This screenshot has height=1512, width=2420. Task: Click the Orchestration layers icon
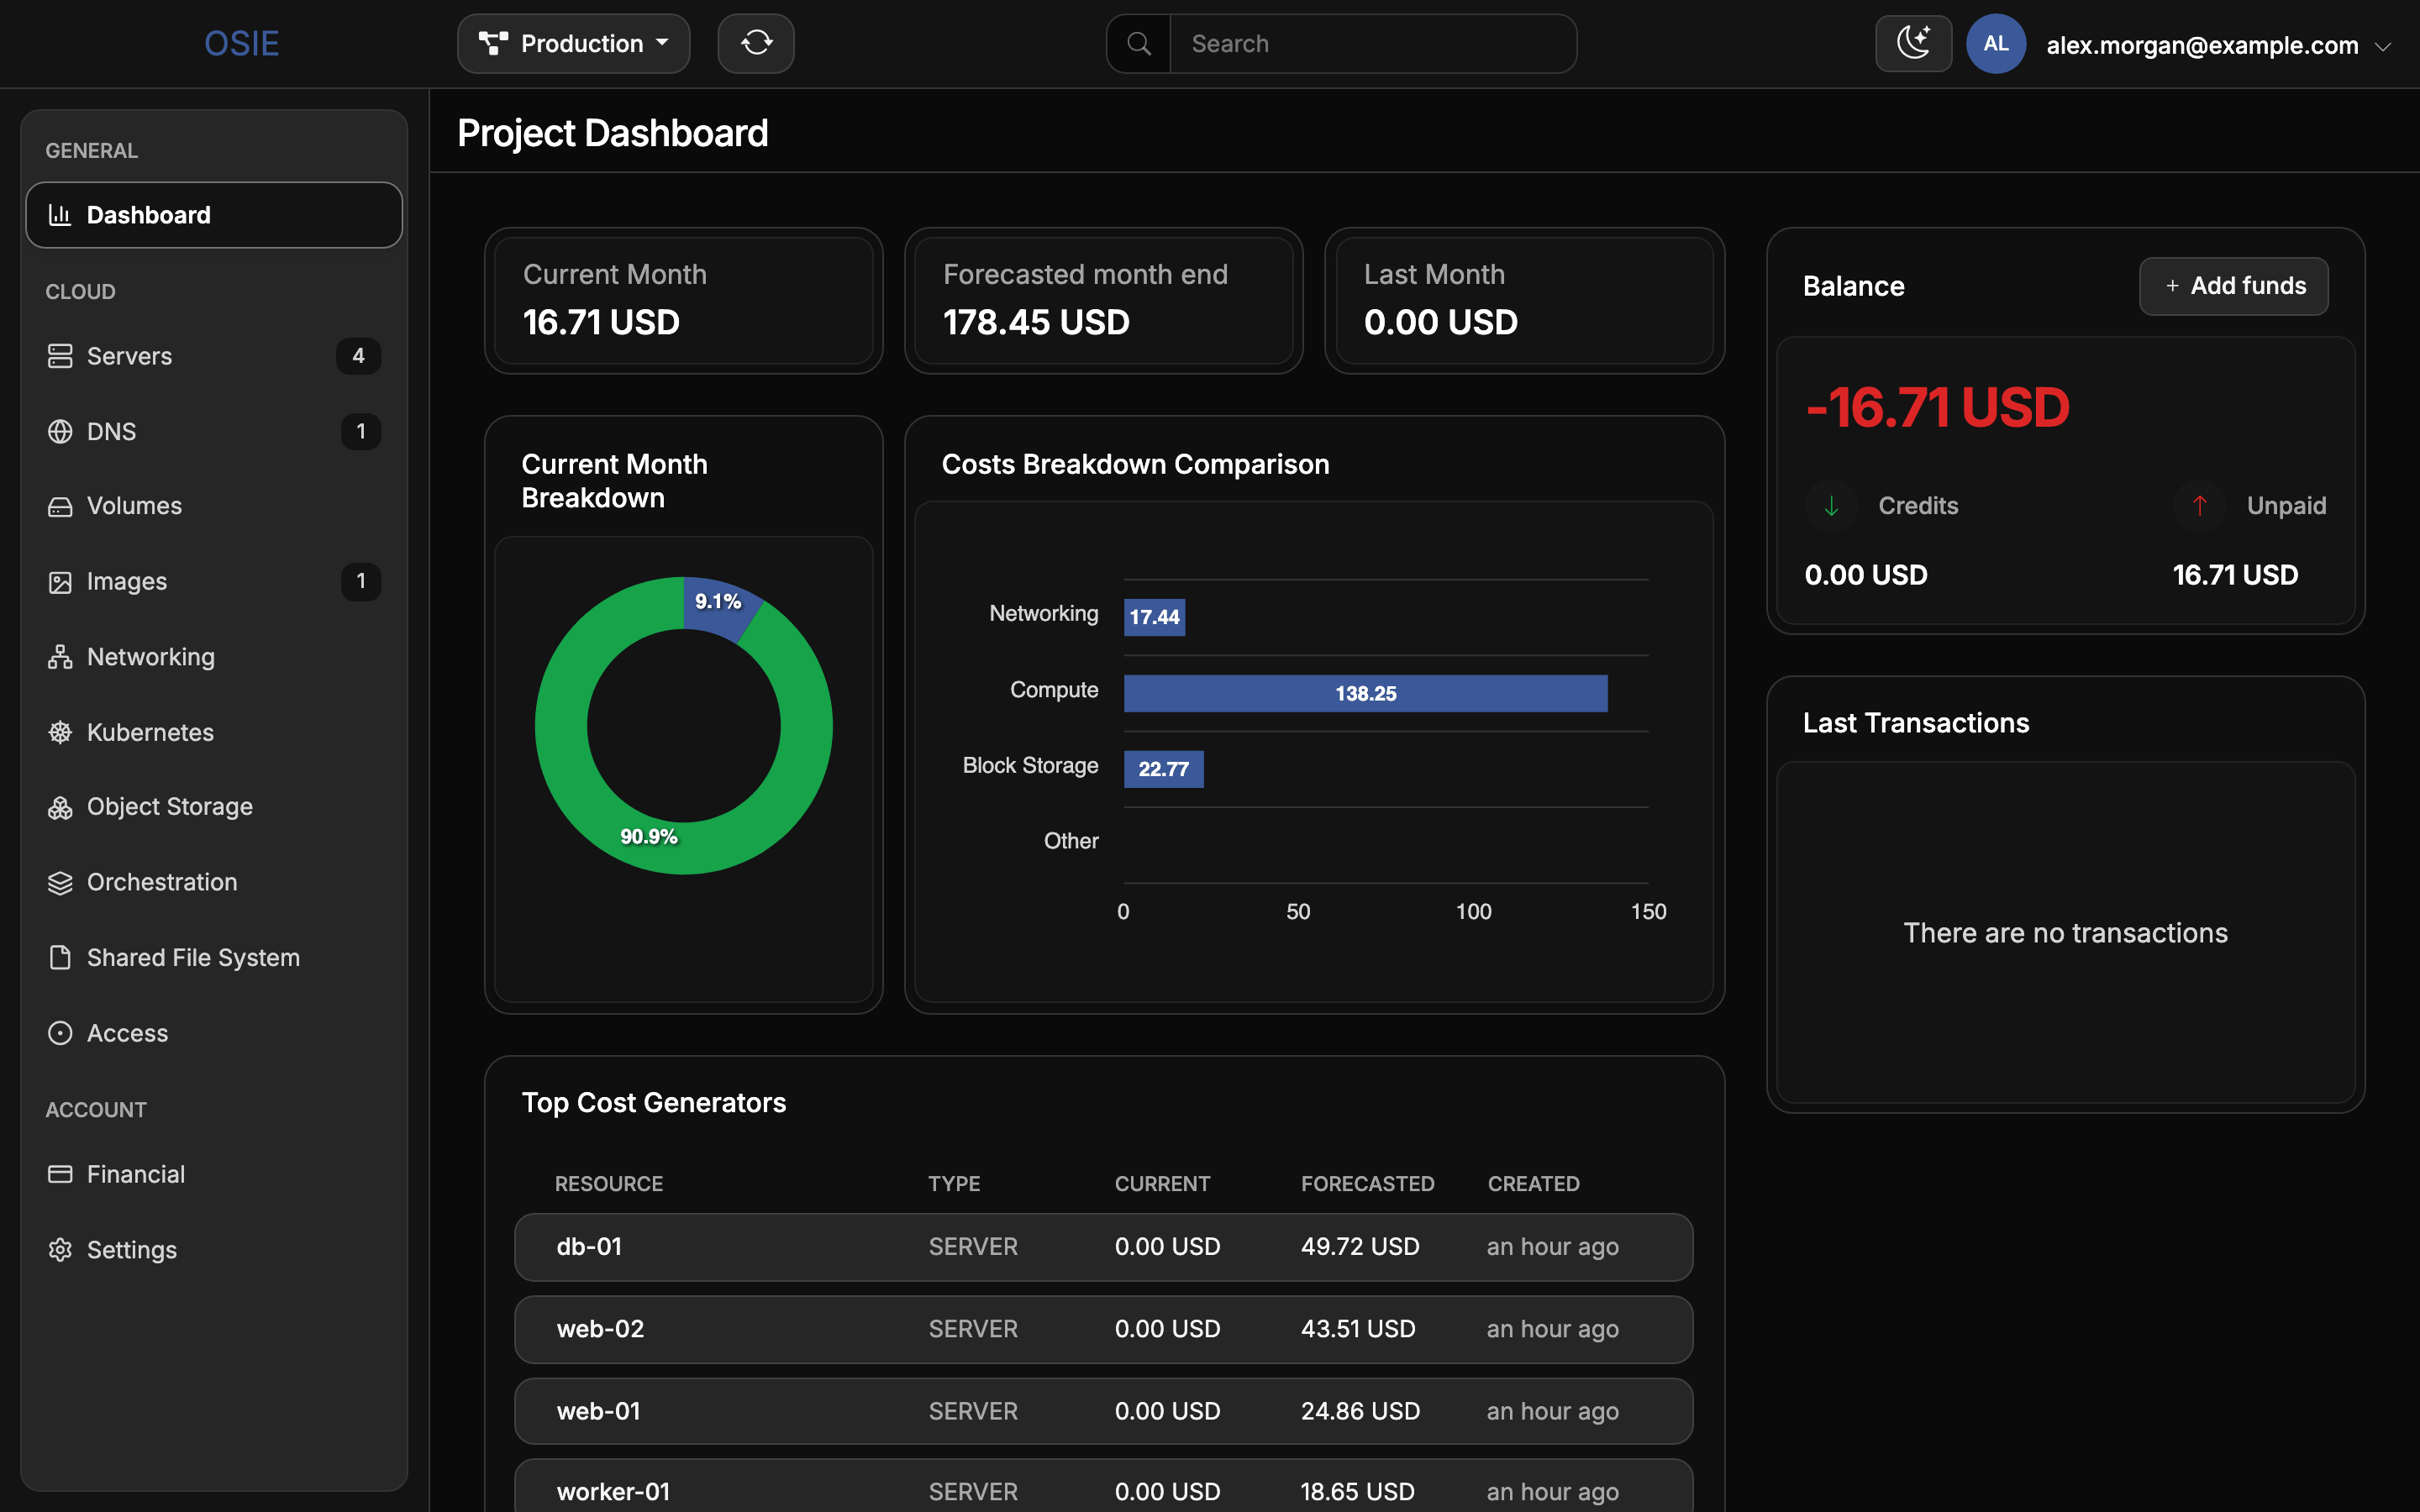(60, 883)
